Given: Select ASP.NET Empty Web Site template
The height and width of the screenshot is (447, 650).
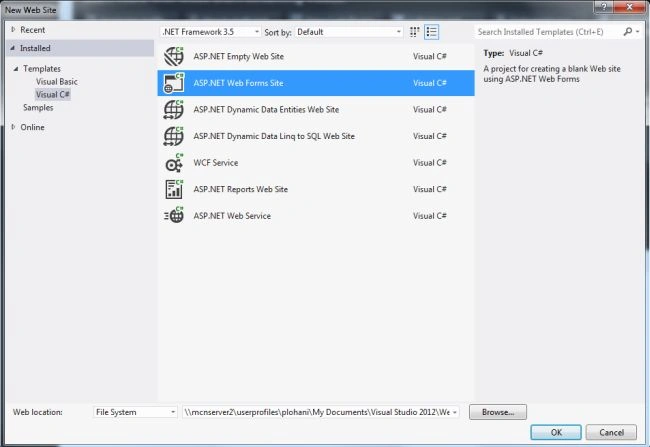Looking at the screenshot, I should tap(316, 56).
